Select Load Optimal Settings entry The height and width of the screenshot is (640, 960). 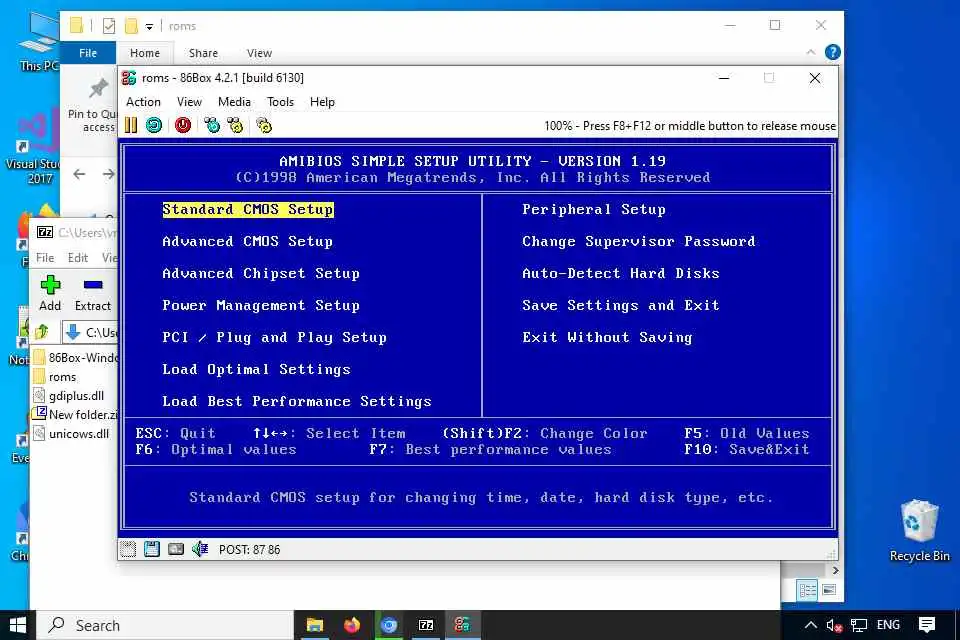pyautogui.click(x=257, y=369)
